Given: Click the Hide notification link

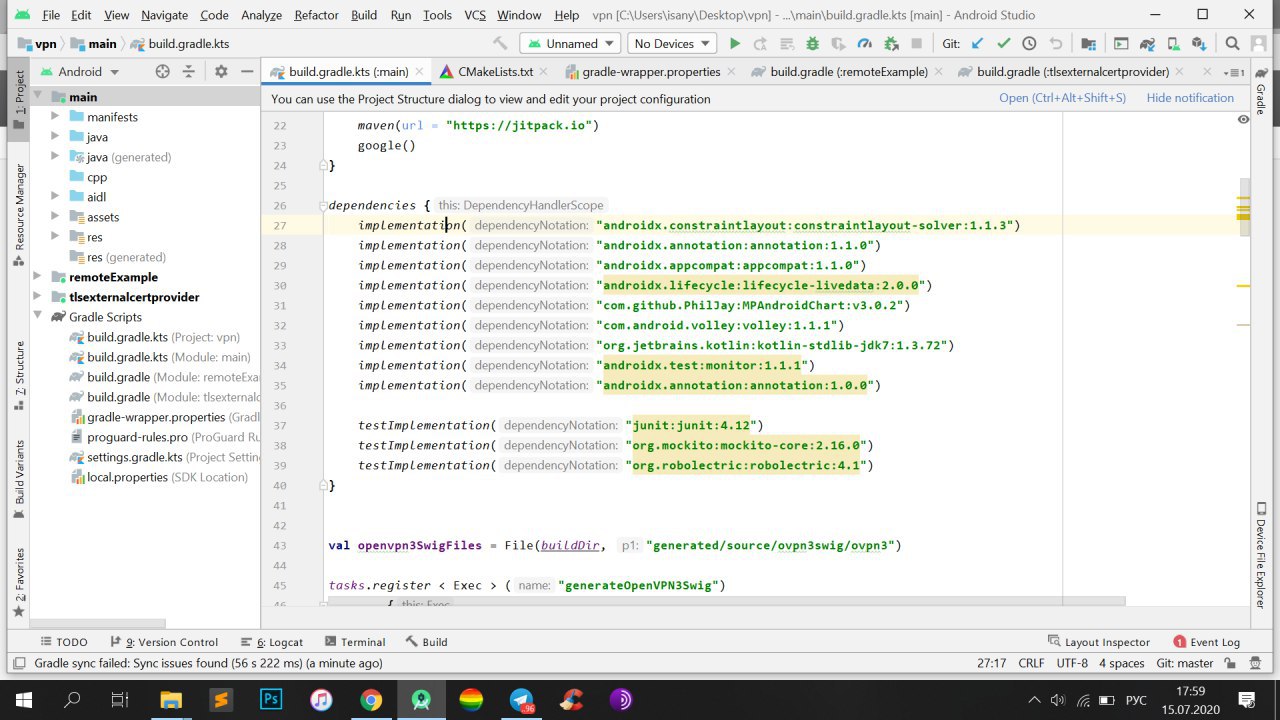Looking at the screenshot, I should coord(1190,98).
